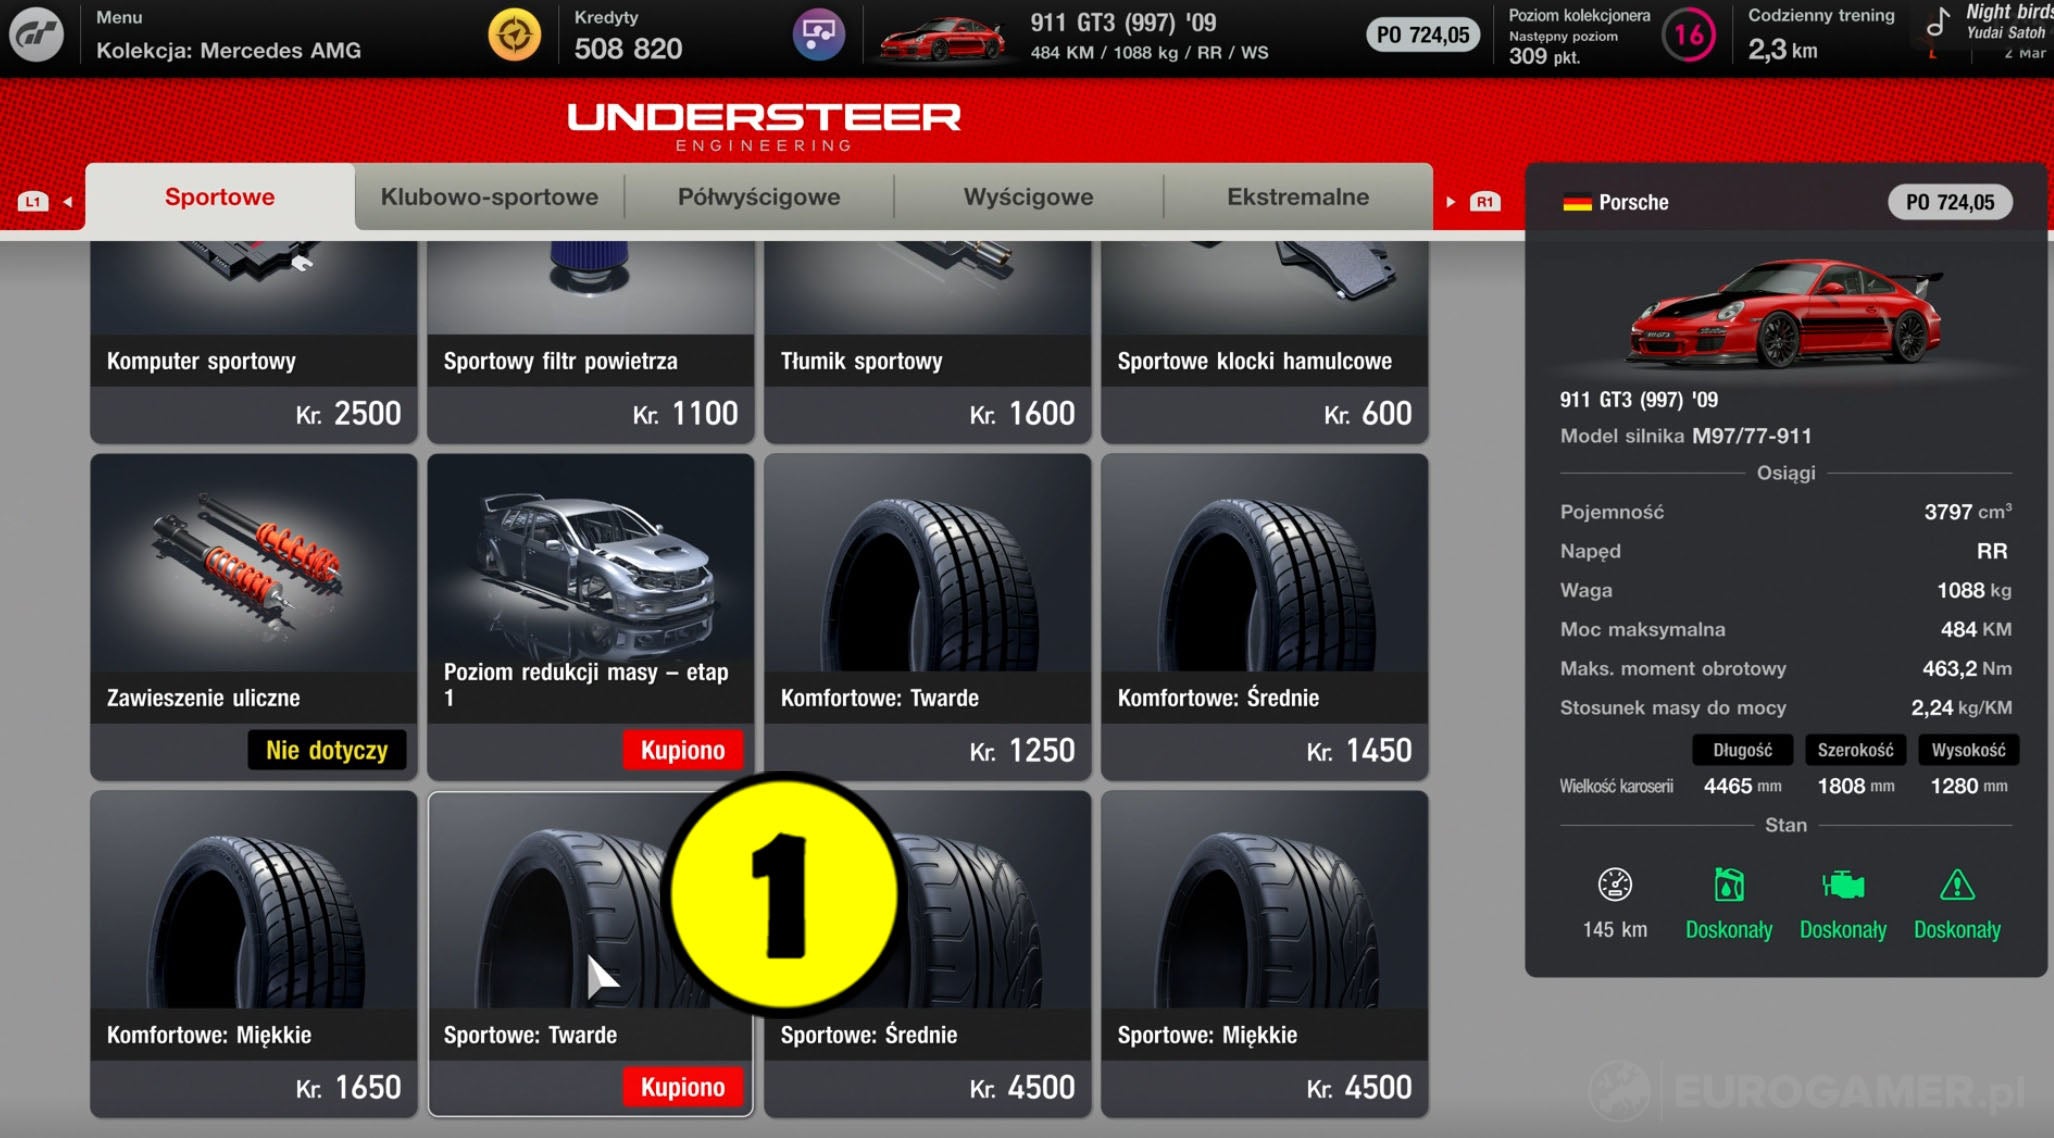Click the PO 724,05 badge in top bar
The image size is (2054, 1138).
coord(1423,35)
